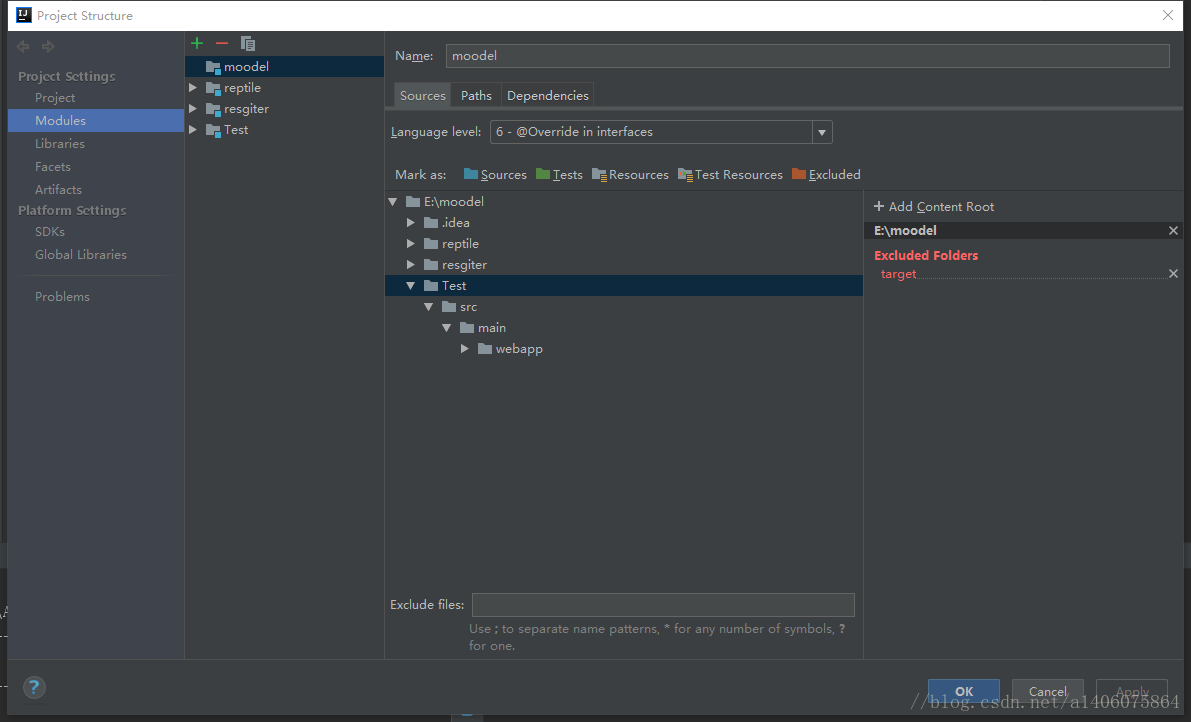Click Add Content Root
Screen dimensions: 1191x722
pyautogui.click(x=934, y=207)
